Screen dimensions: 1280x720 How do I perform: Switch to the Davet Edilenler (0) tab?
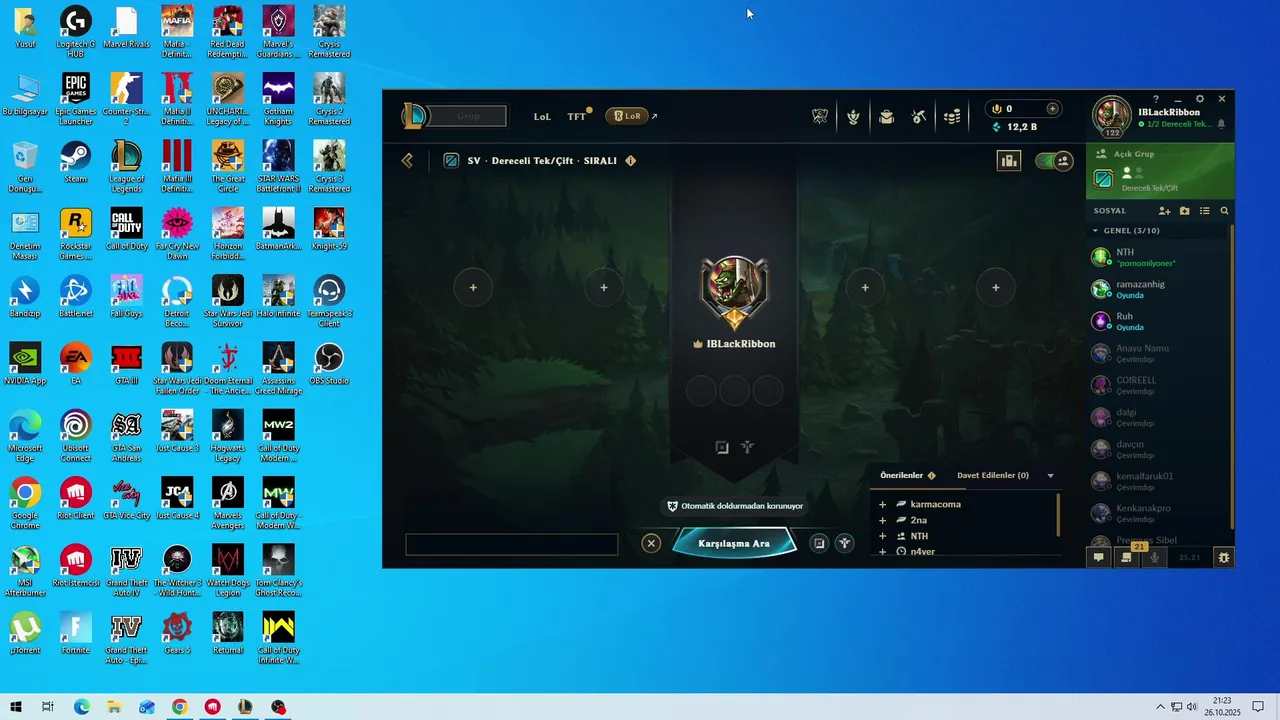coord(993,475)
